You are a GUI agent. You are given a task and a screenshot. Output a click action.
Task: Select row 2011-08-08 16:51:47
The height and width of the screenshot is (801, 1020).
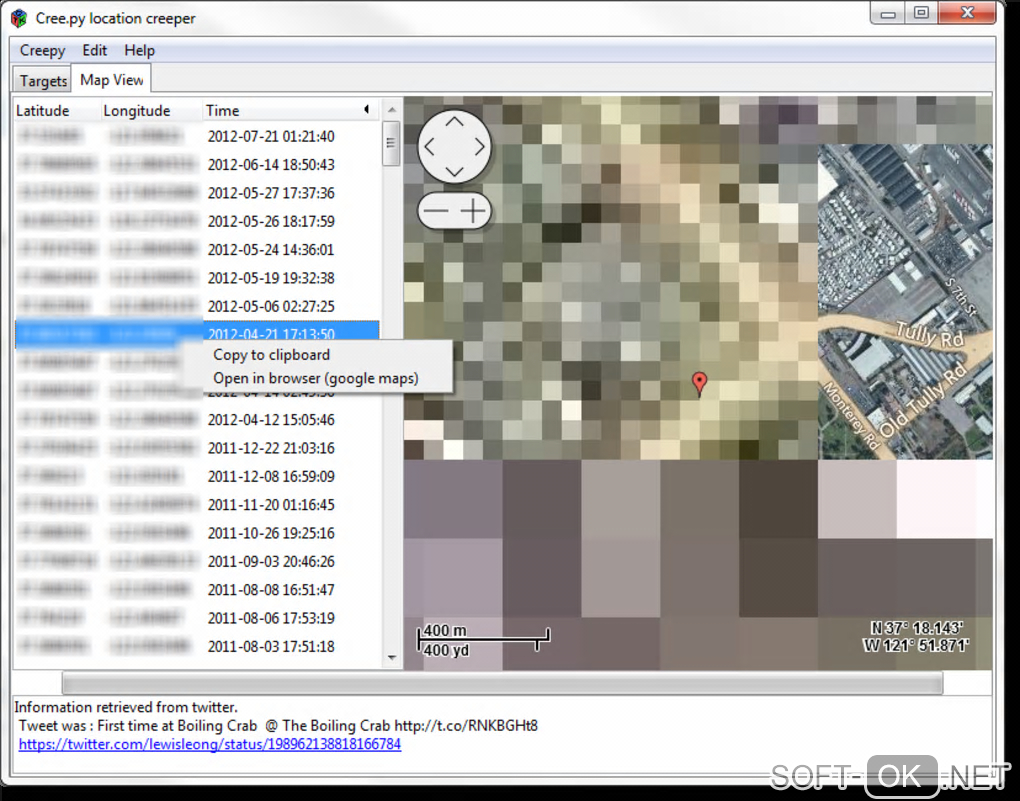(196, 590)
